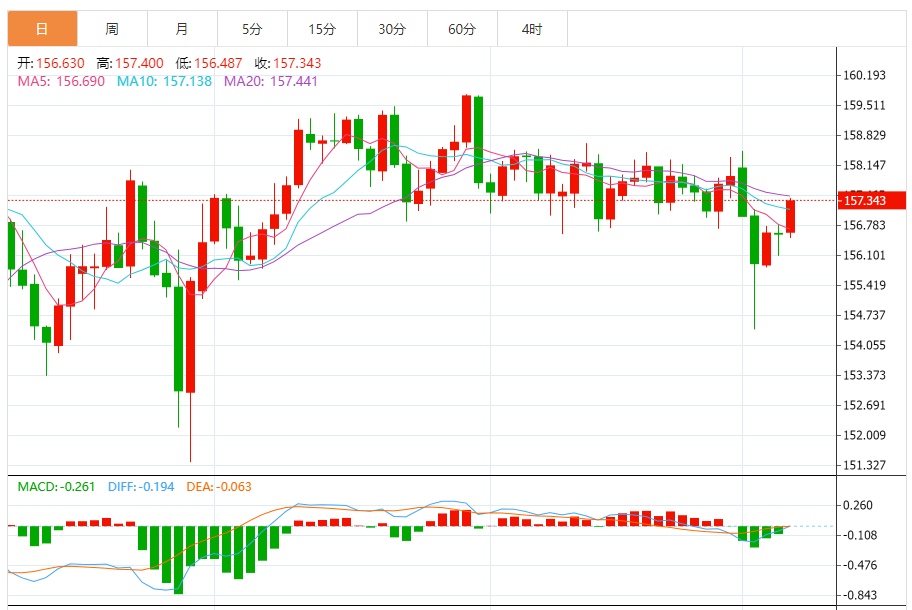Click the 156.783 price axis label
This screenshot has width=912, height=610.
[x=864, y=225]
